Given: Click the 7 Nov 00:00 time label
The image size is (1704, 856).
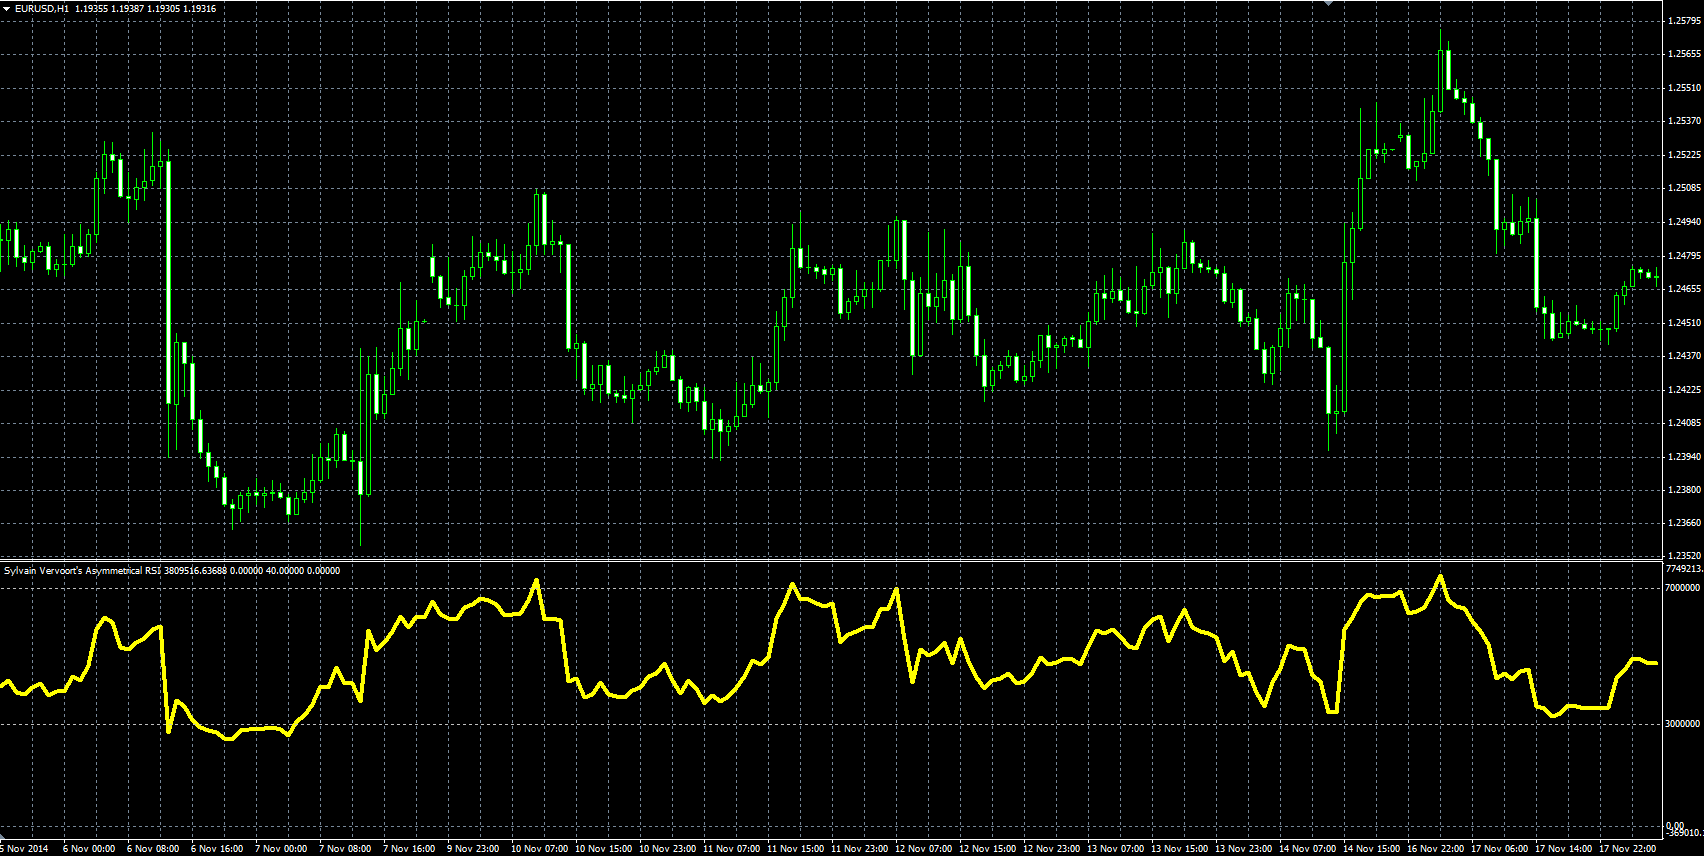Looking at the screenshot, I should 282,849.
